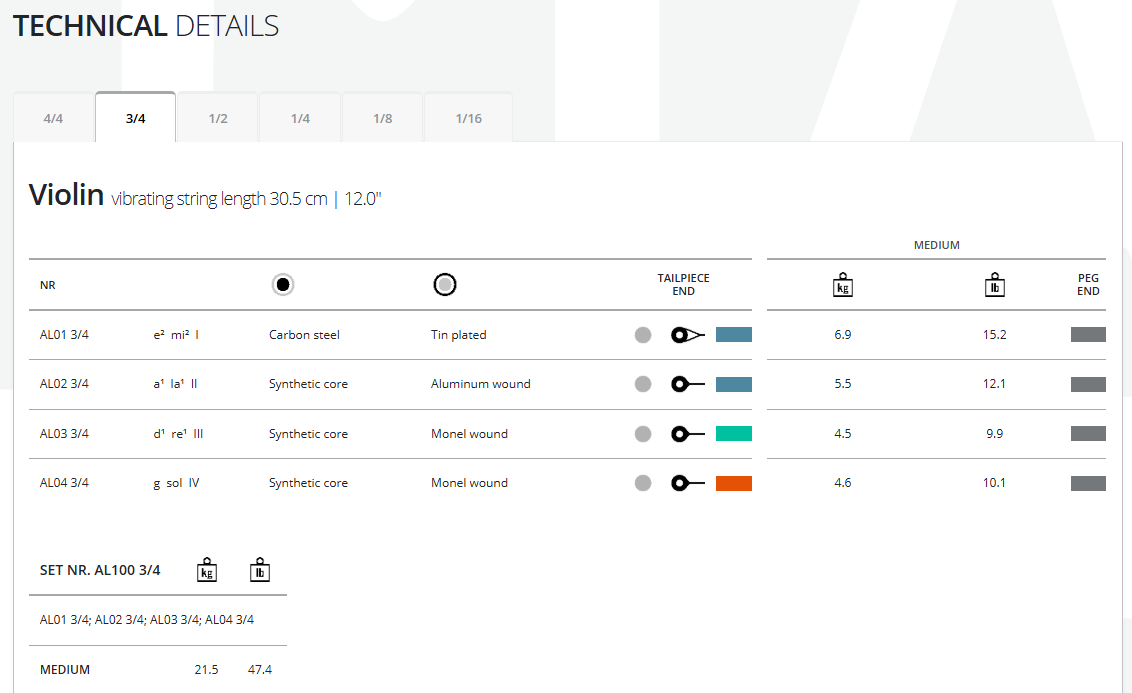Click the kg weight icon beside SET NR. AL100
This screenshot has width=1132, height=693.
(207, 570)
